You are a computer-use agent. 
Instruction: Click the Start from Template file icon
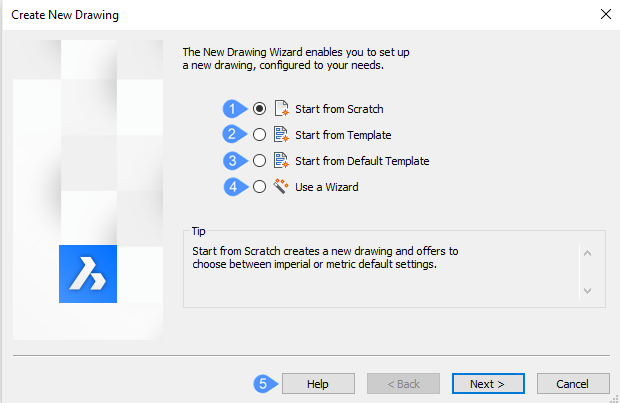(281, 134)
